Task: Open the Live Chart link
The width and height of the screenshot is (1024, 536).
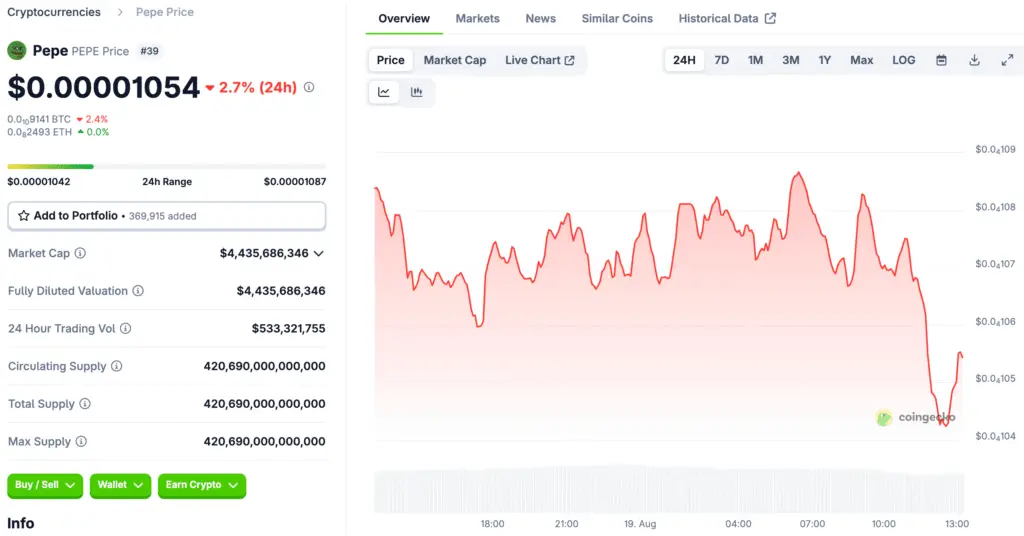Action: (x=539, y=60)
